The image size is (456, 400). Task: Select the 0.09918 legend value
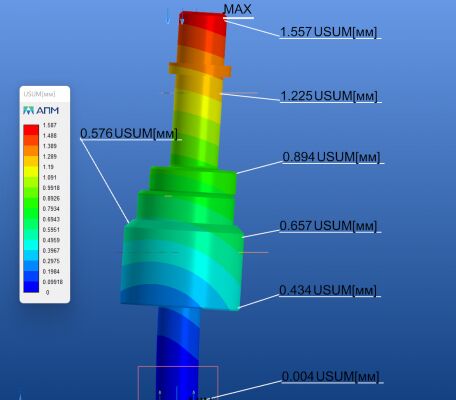[x=53, y=282]
